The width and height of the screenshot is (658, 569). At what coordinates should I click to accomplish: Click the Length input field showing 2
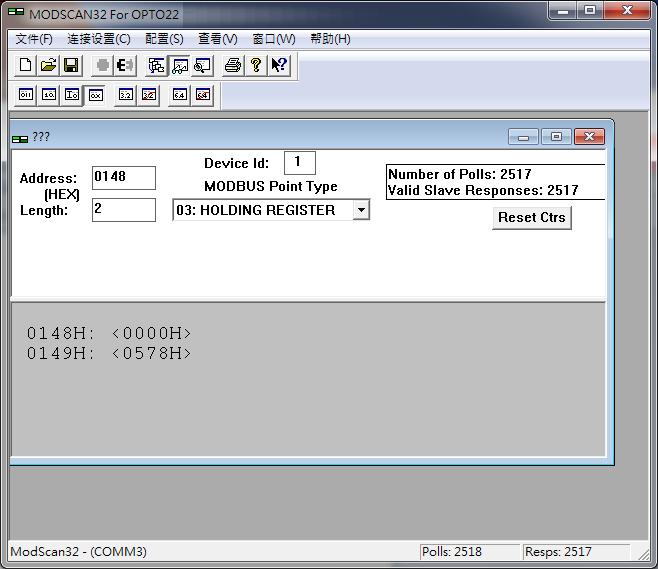pos(124,210)
